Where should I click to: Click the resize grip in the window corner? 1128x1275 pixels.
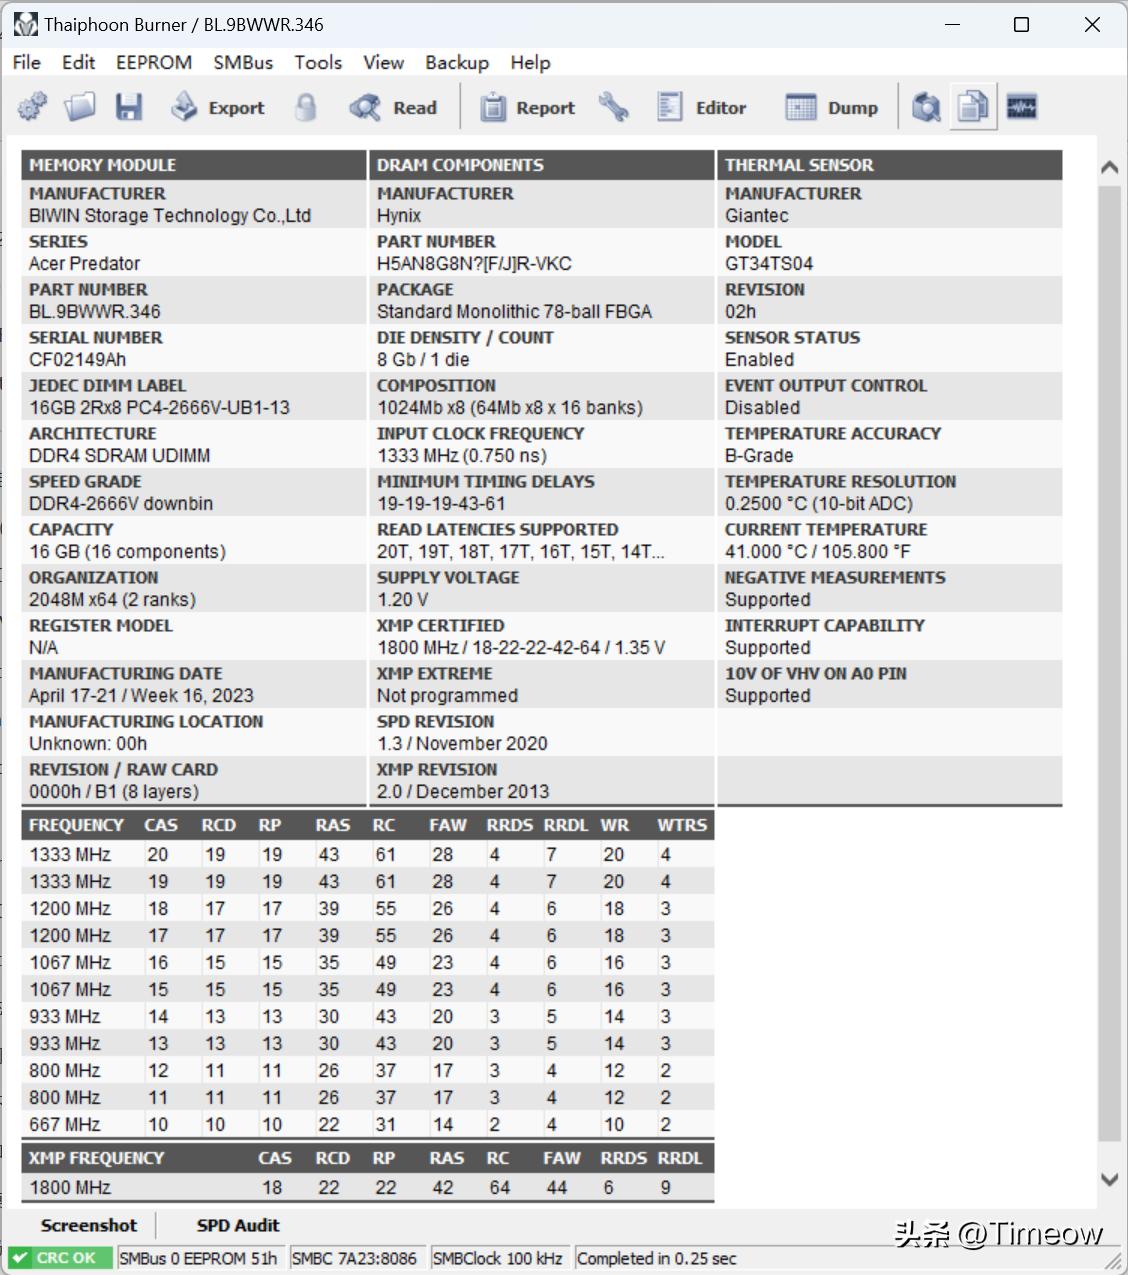[1112, 1260]
